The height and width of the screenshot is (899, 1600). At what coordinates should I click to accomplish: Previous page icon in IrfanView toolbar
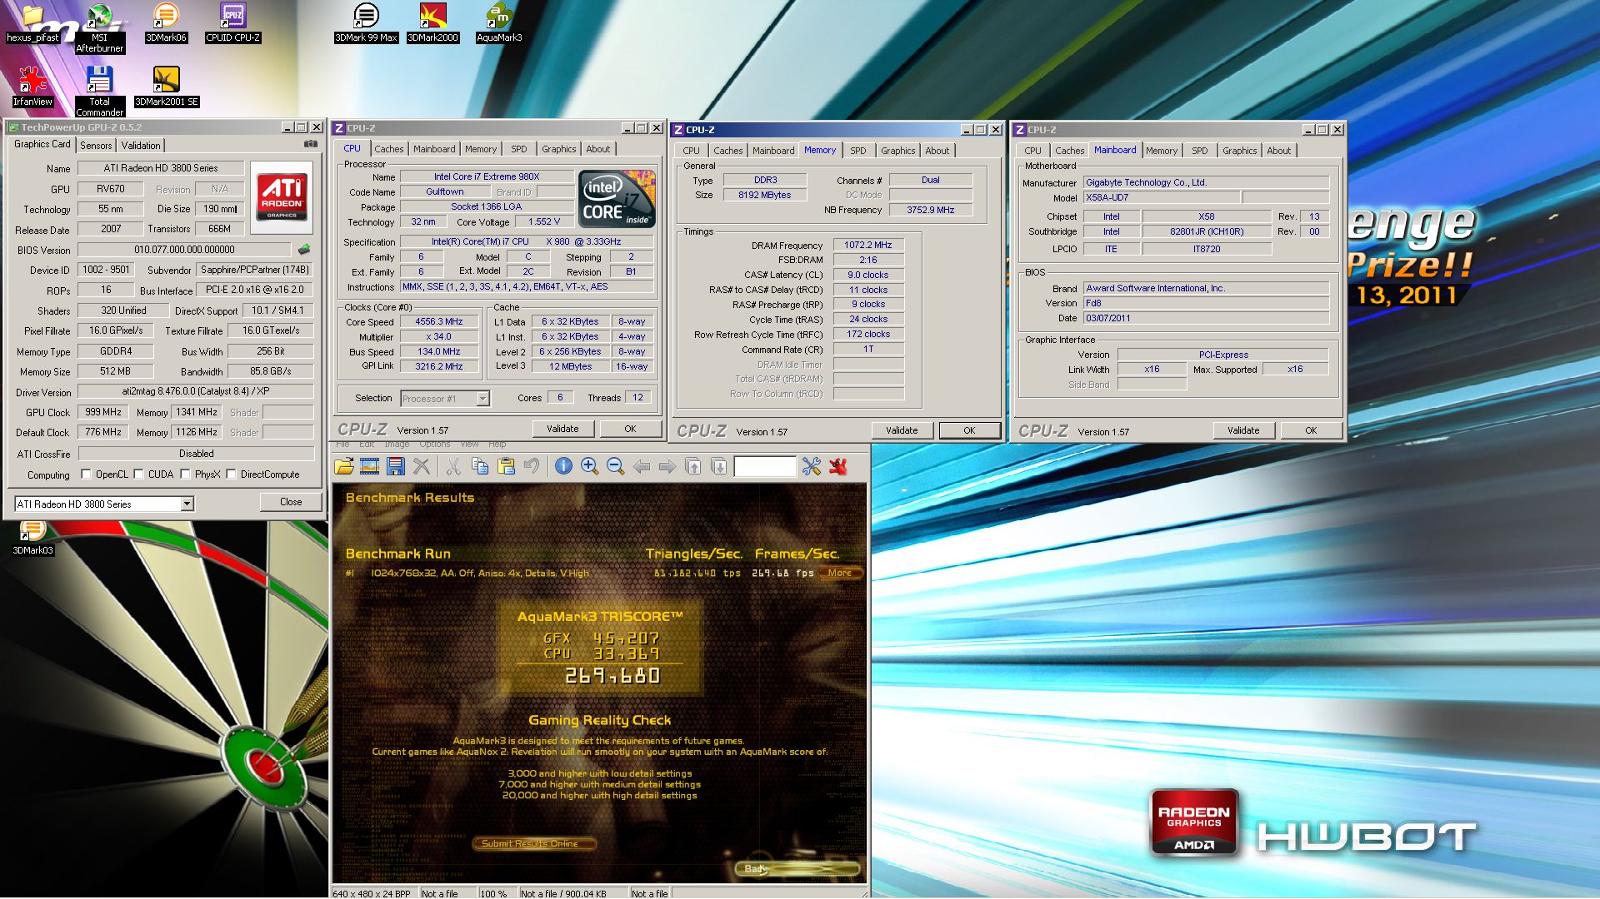(693, 466)
